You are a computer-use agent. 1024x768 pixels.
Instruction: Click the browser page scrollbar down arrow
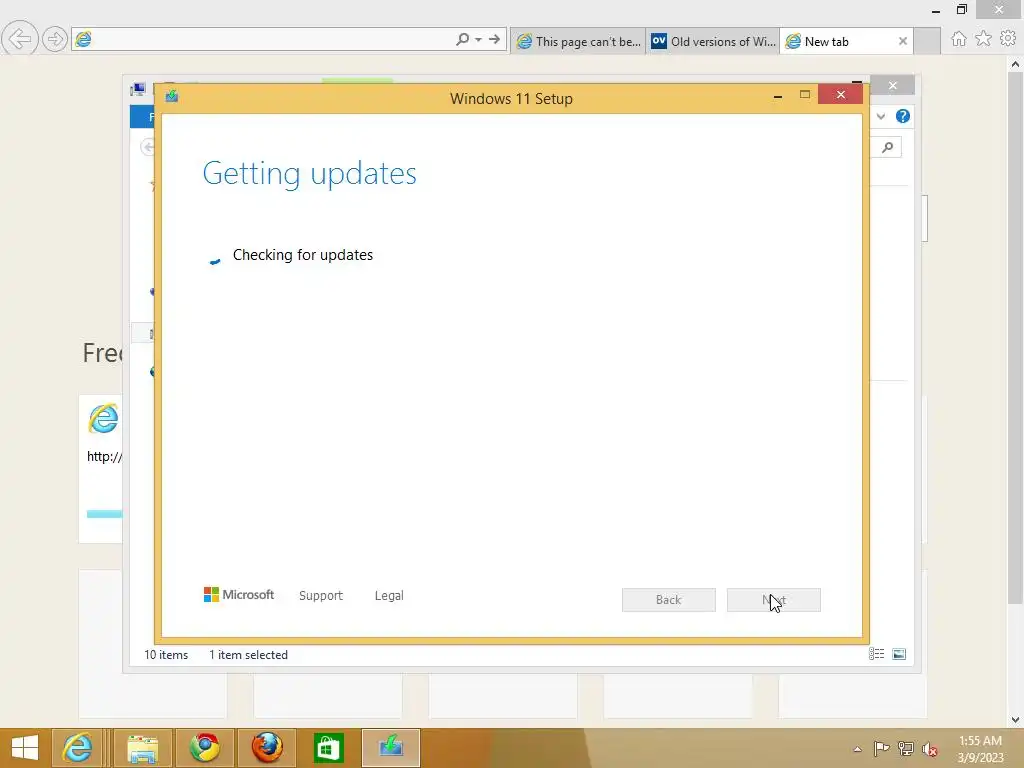coord(1015,720)
